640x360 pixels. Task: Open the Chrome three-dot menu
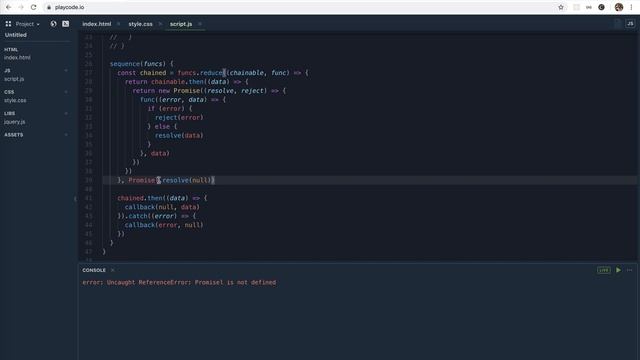coord(631,7)
